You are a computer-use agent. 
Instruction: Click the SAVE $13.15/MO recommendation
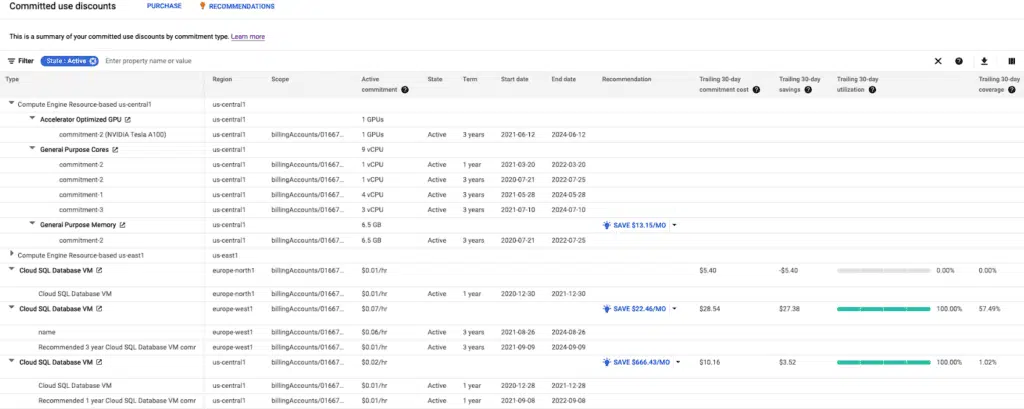[x=635, y=225]
